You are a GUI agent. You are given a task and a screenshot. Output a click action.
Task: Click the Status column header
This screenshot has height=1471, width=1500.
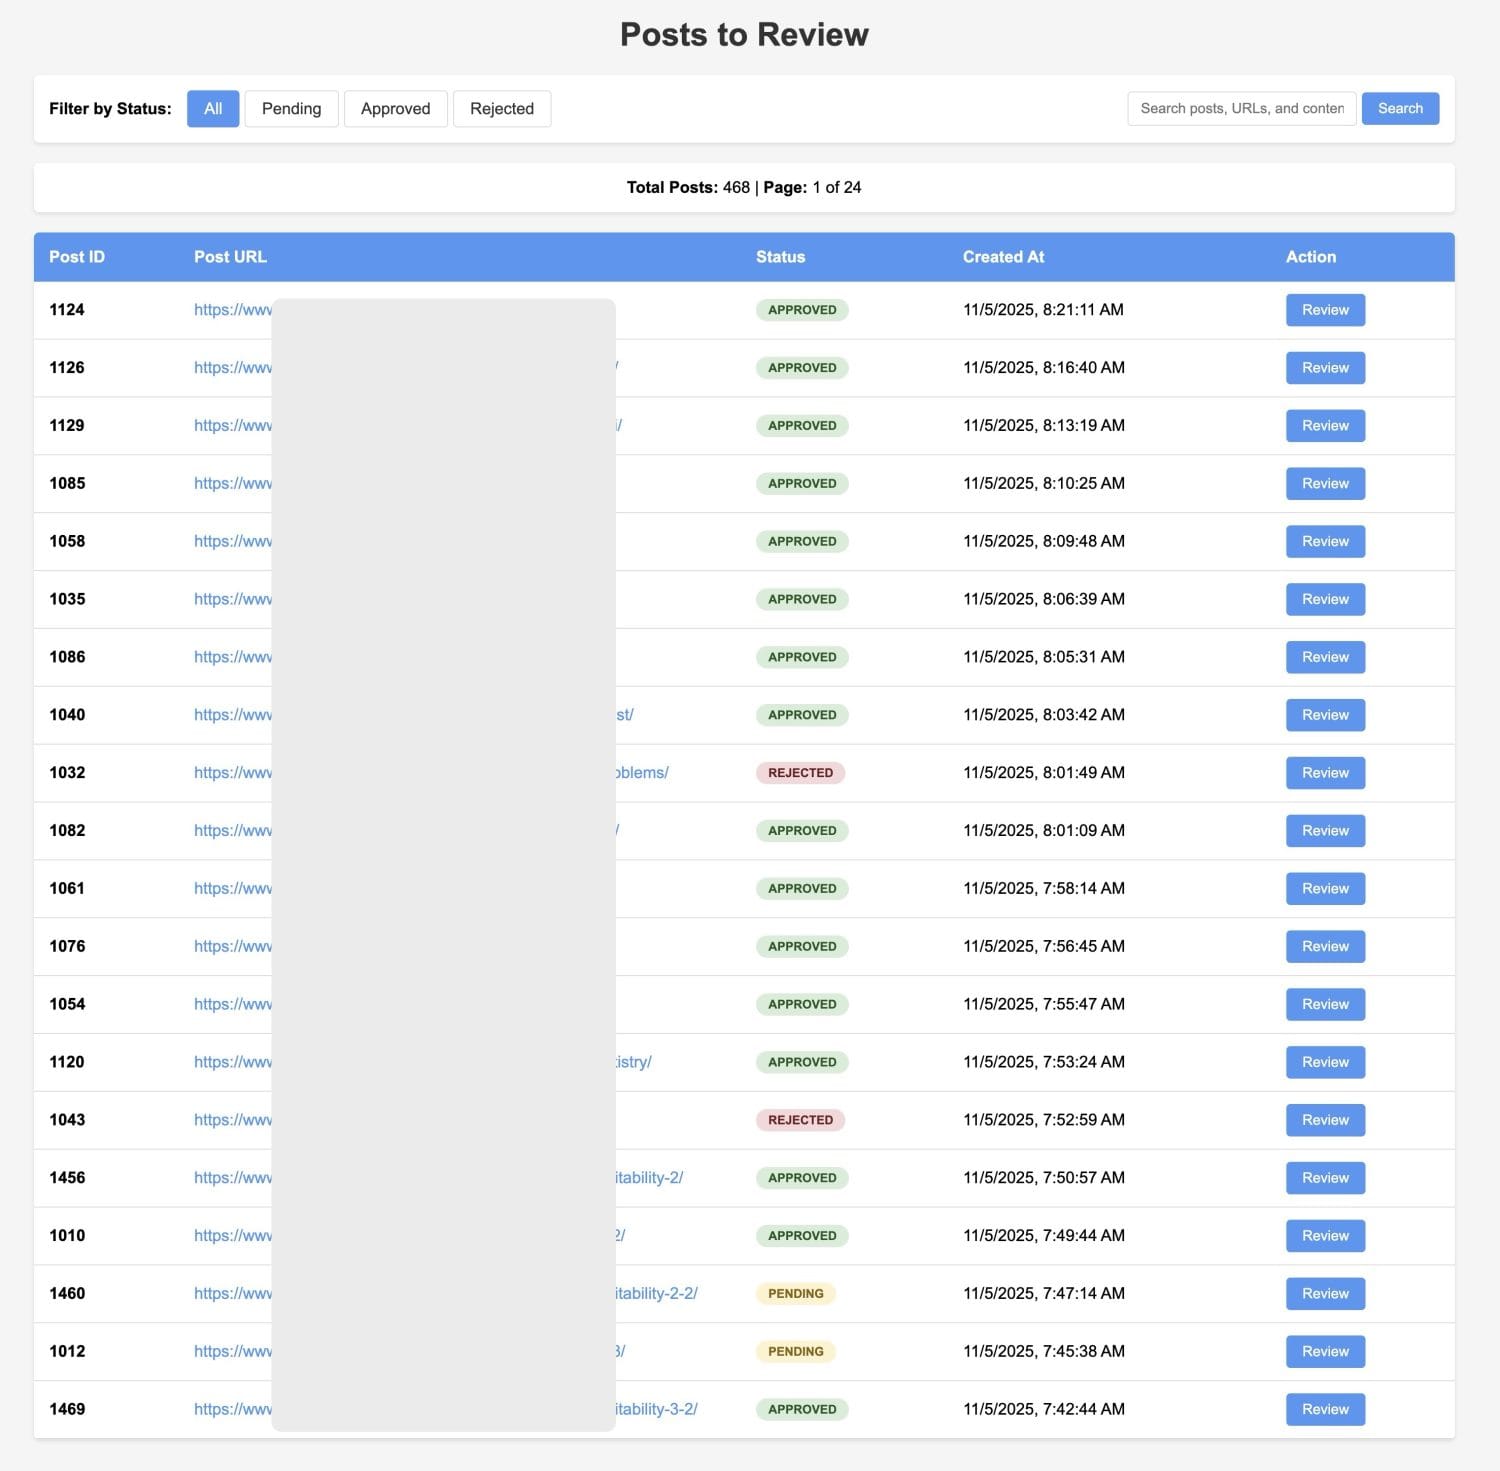click(780, 257)
